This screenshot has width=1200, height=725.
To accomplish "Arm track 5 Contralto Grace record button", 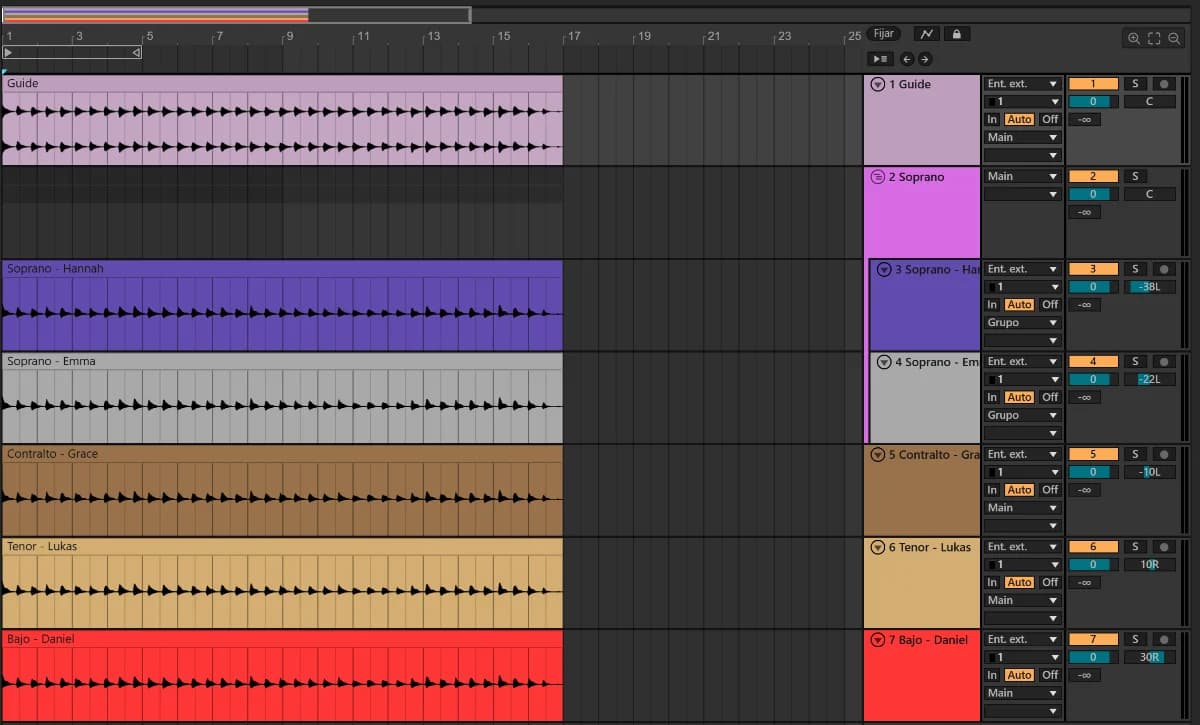I will (1164, 454).
